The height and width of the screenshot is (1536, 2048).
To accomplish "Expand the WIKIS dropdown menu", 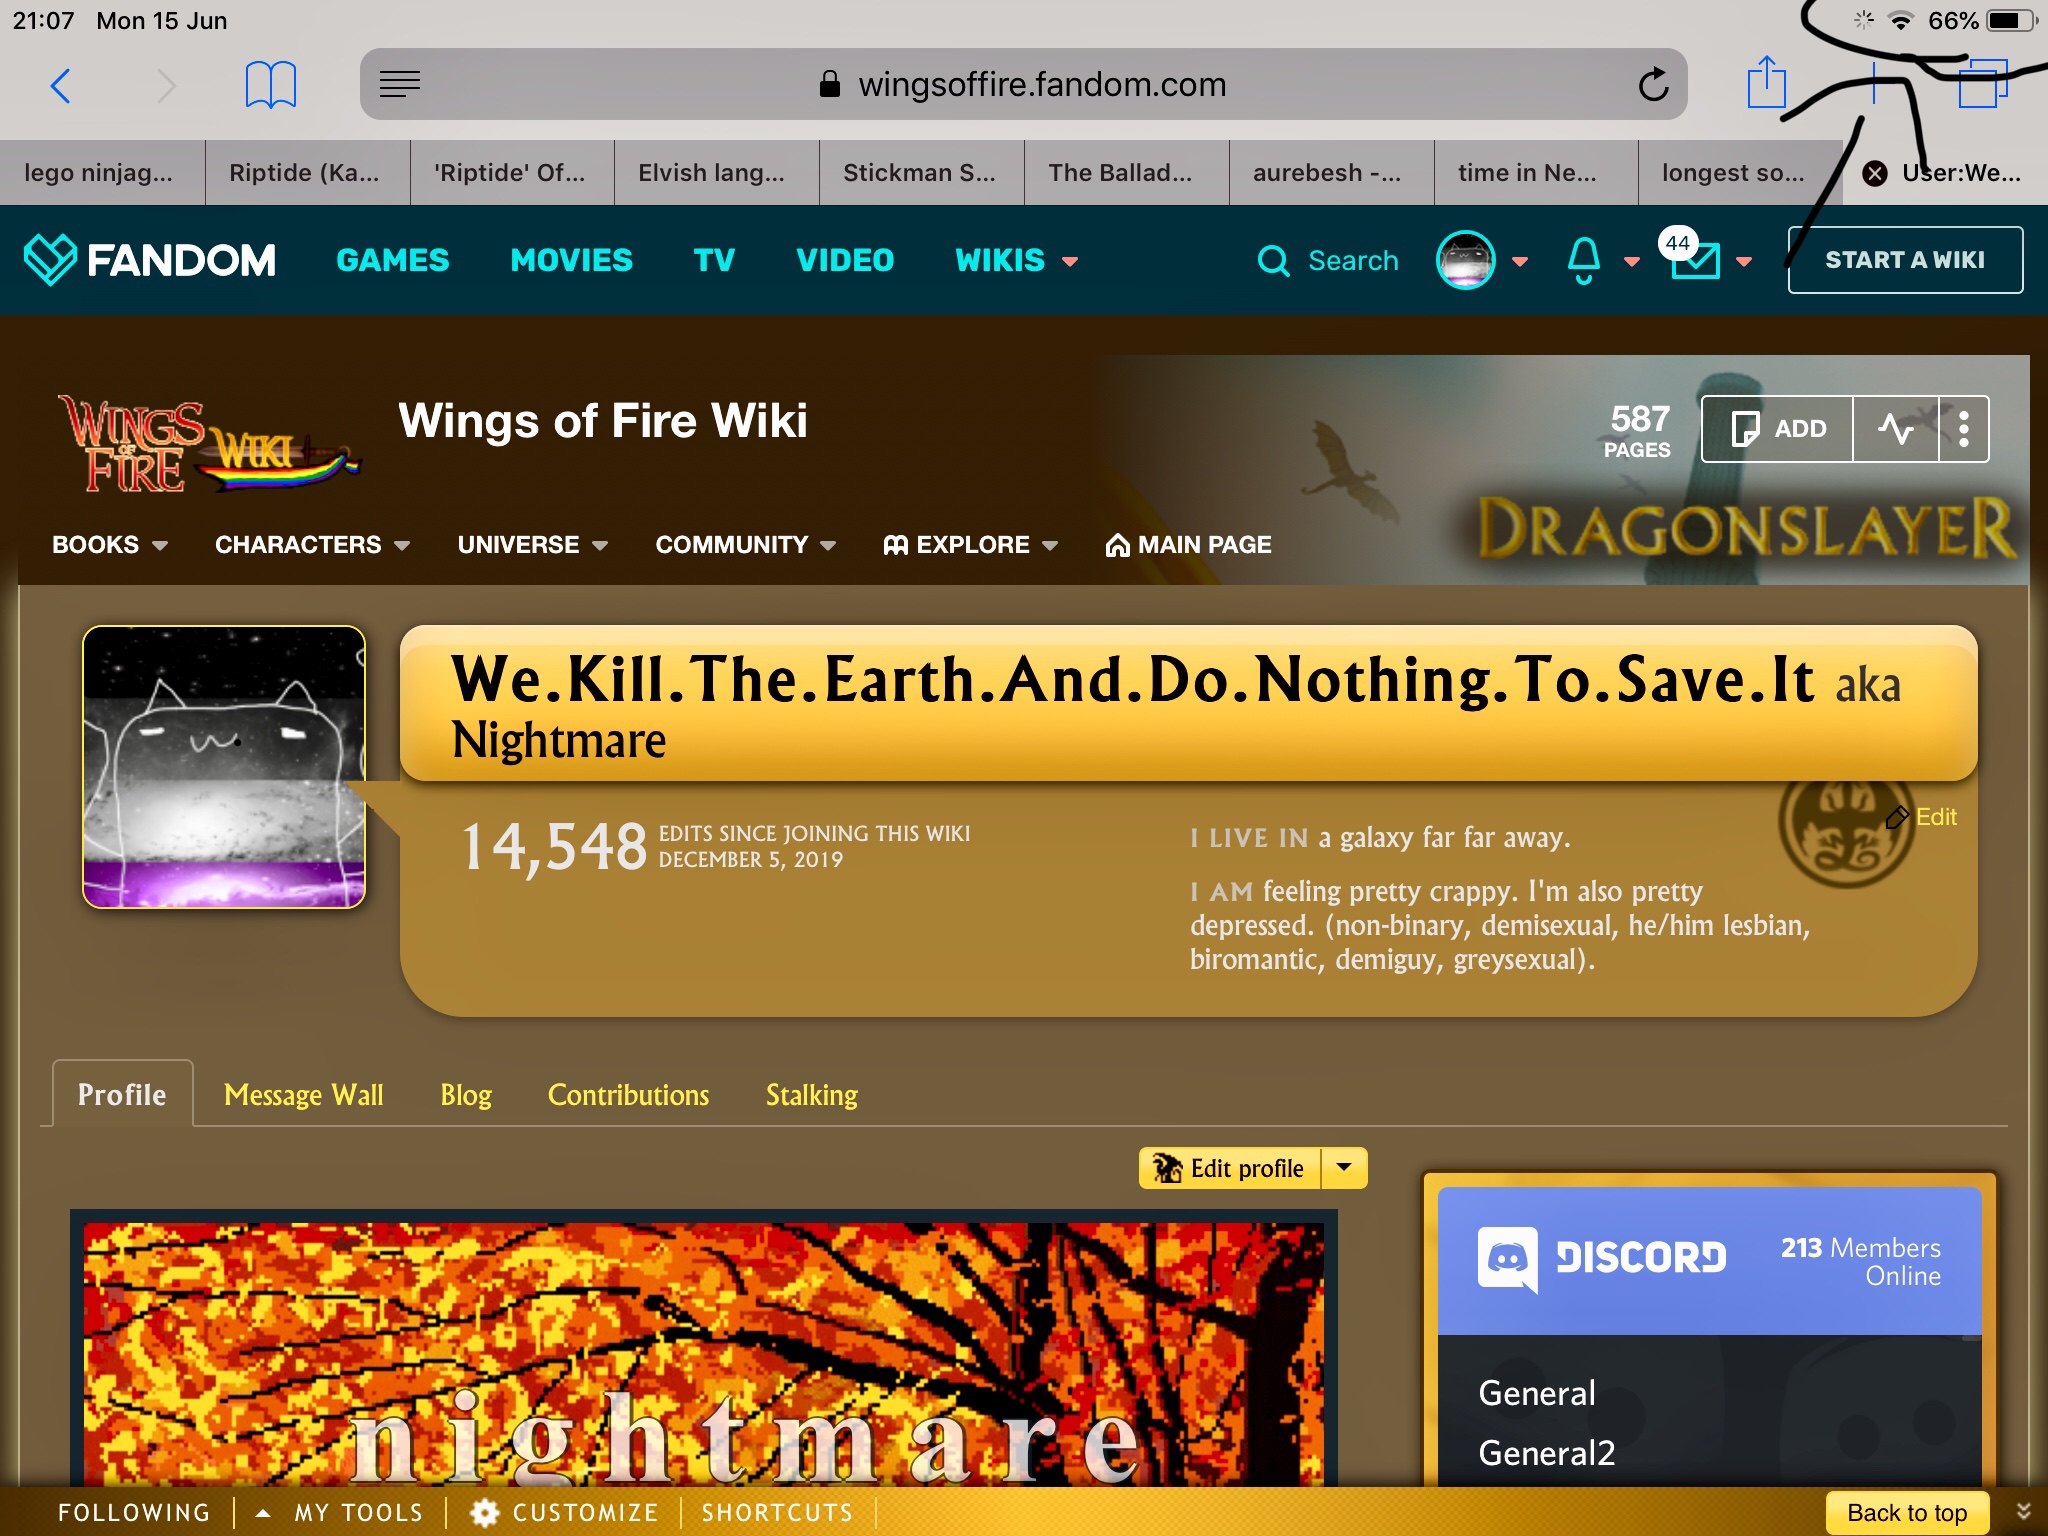I will click(x=1016, y=261).
